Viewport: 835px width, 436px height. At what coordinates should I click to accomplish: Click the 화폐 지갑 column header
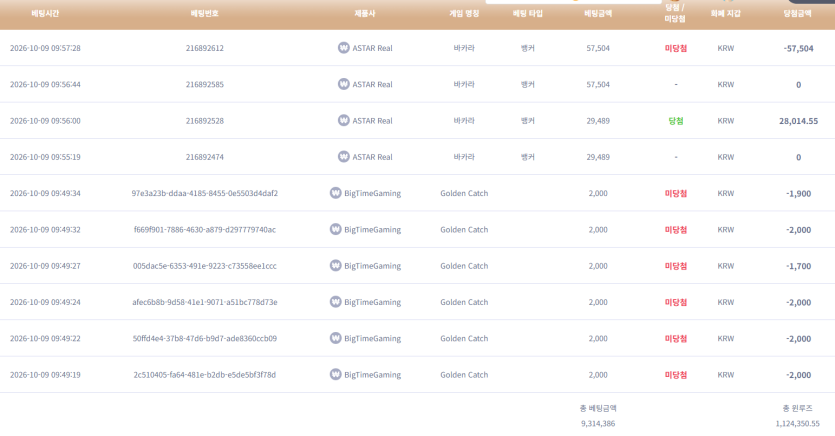coord(725,13)
